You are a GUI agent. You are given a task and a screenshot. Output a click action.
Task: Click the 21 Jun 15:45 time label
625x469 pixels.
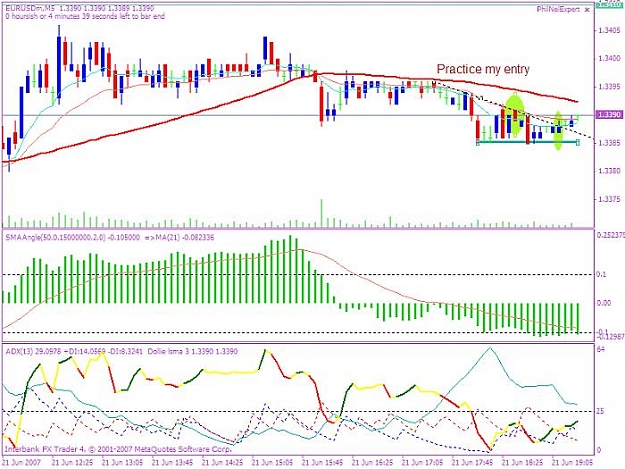(x=322, y=463)
